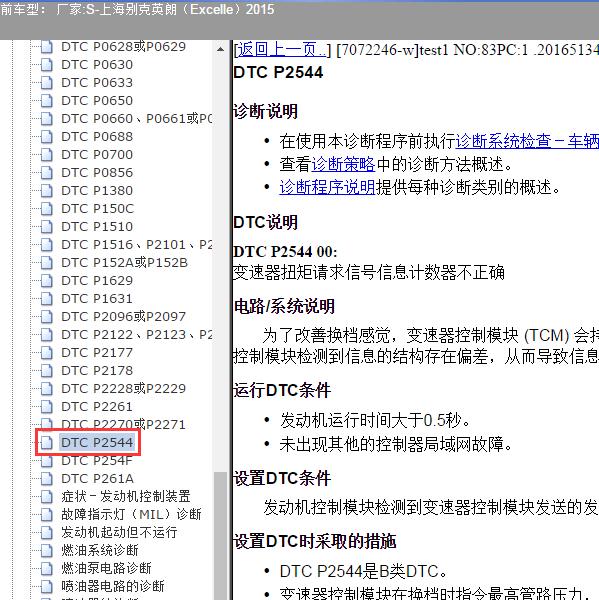
Task: Click the page icon beside 燃油系统诊断
Action: click(46, 550)
